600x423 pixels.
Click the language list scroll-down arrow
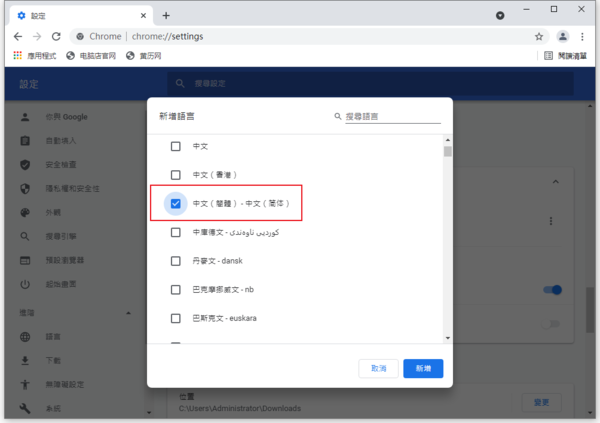pyautogui.click(x=448, y=338)
